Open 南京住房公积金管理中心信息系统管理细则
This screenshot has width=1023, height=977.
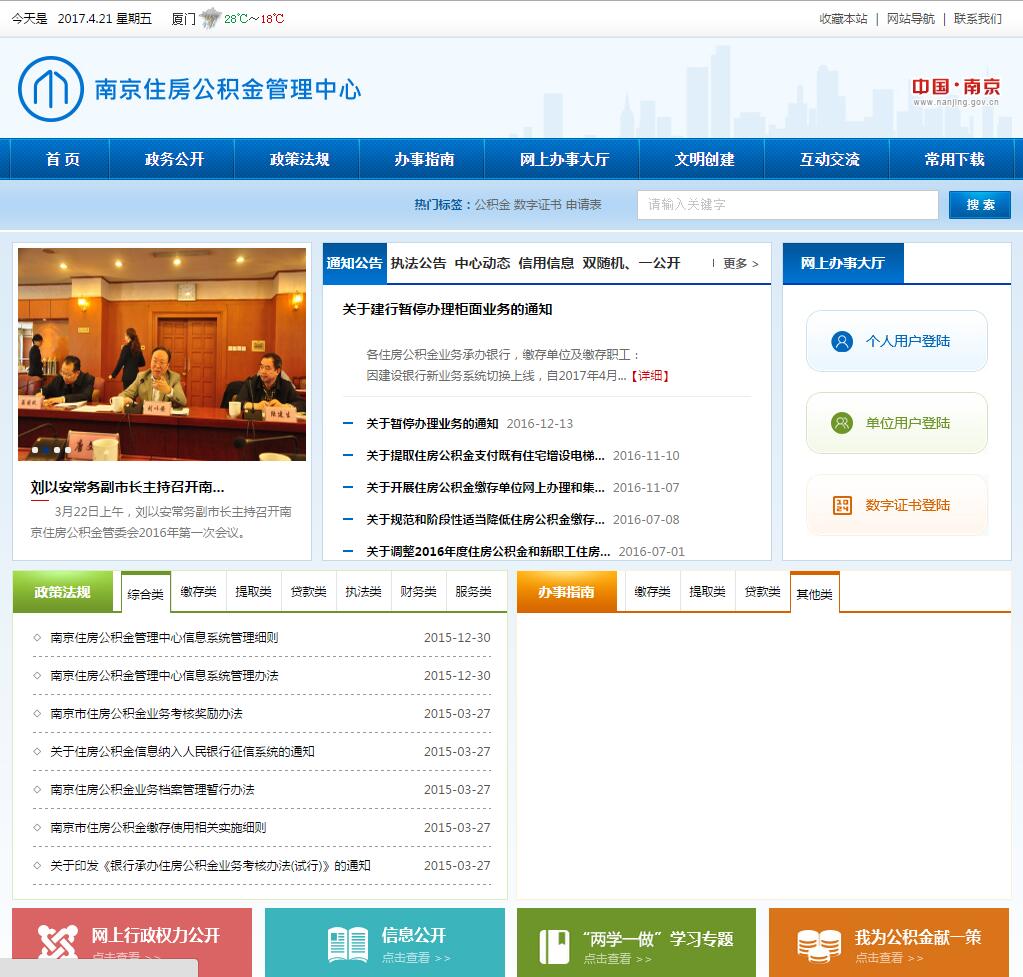(164, 638)
